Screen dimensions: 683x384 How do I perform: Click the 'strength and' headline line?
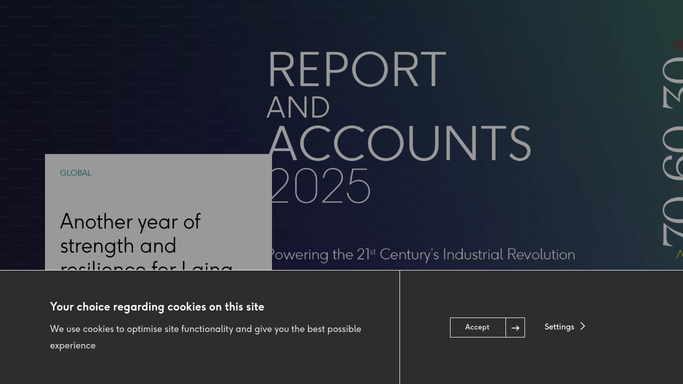[x=118, y=246]
